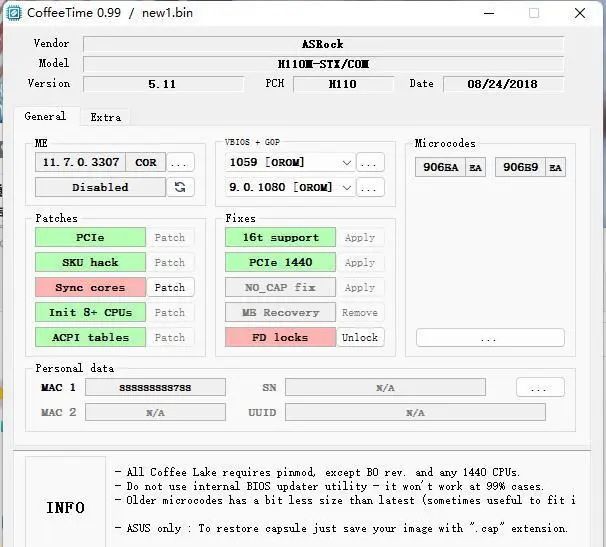Image resolution: width=606 pixels, height=547 pixels.
Task: Open the VBIOS 1059 [OROM] dropdown
Action: tap(289, 162)
